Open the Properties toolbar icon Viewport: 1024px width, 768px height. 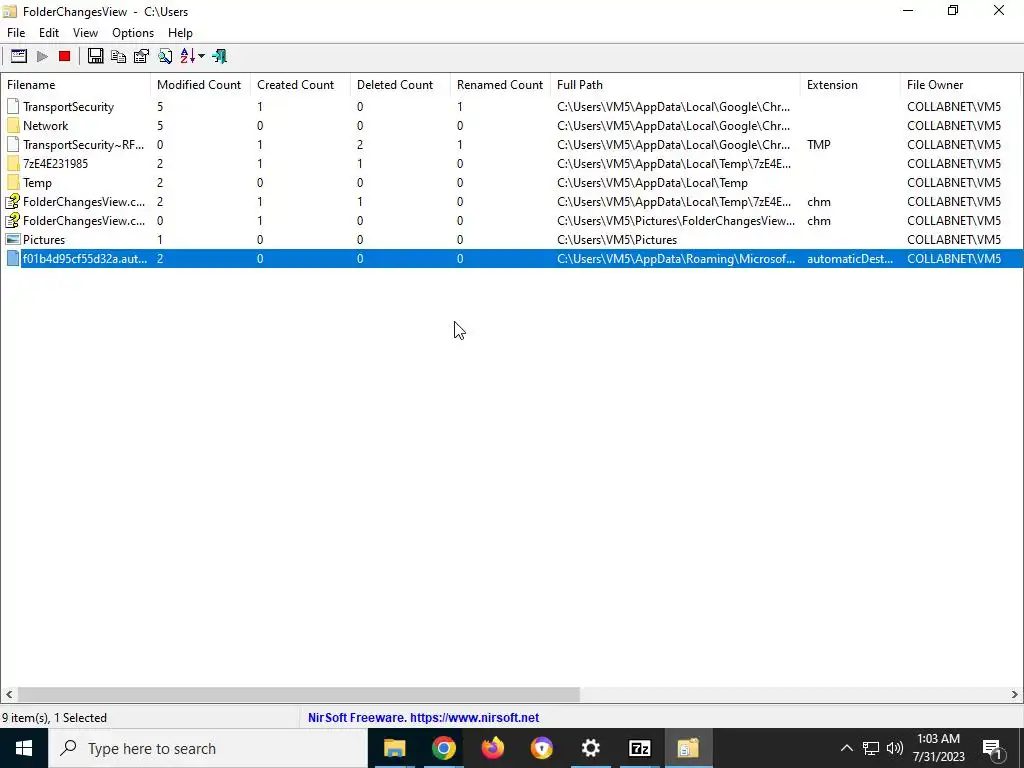pos(141,56)
